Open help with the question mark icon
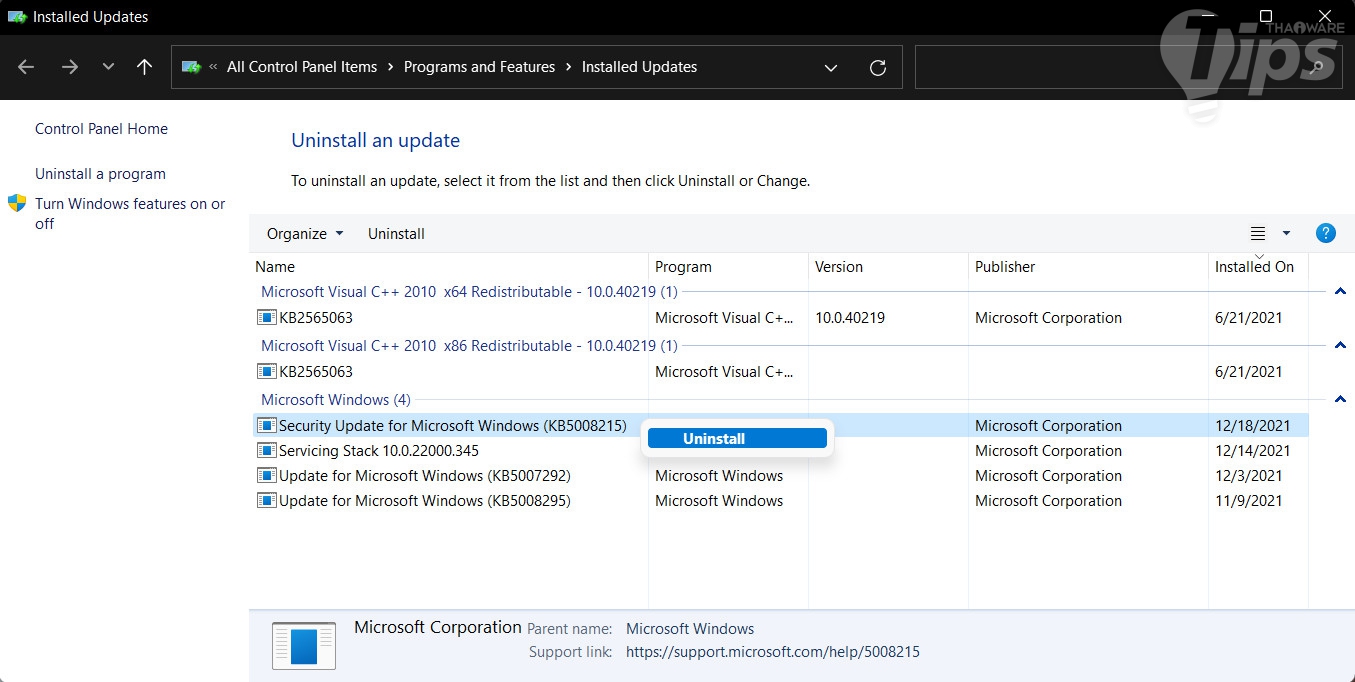 tap(1326, 233)
